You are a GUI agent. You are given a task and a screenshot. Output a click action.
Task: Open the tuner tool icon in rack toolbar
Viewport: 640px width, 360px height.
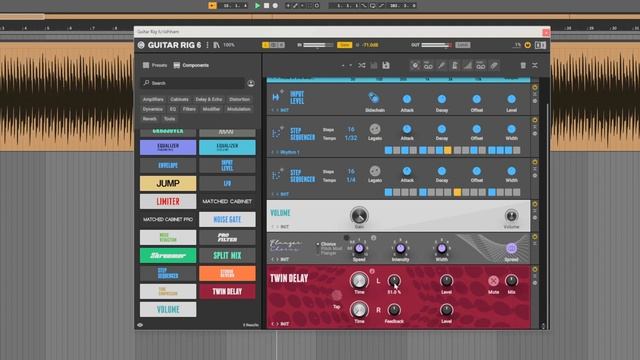point(415,65)
